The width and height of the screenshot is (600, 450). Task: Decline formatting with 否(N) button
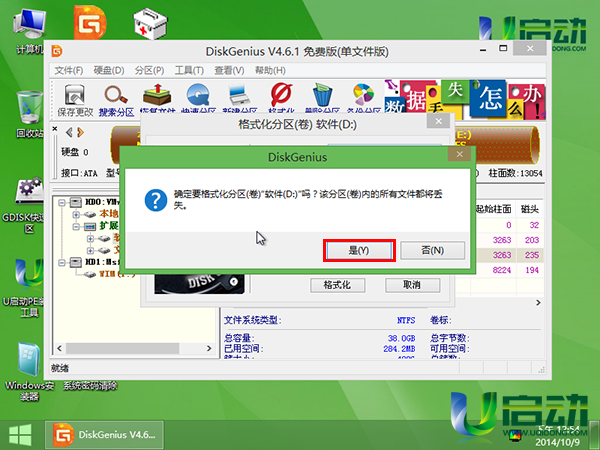[x=432, y=250]
